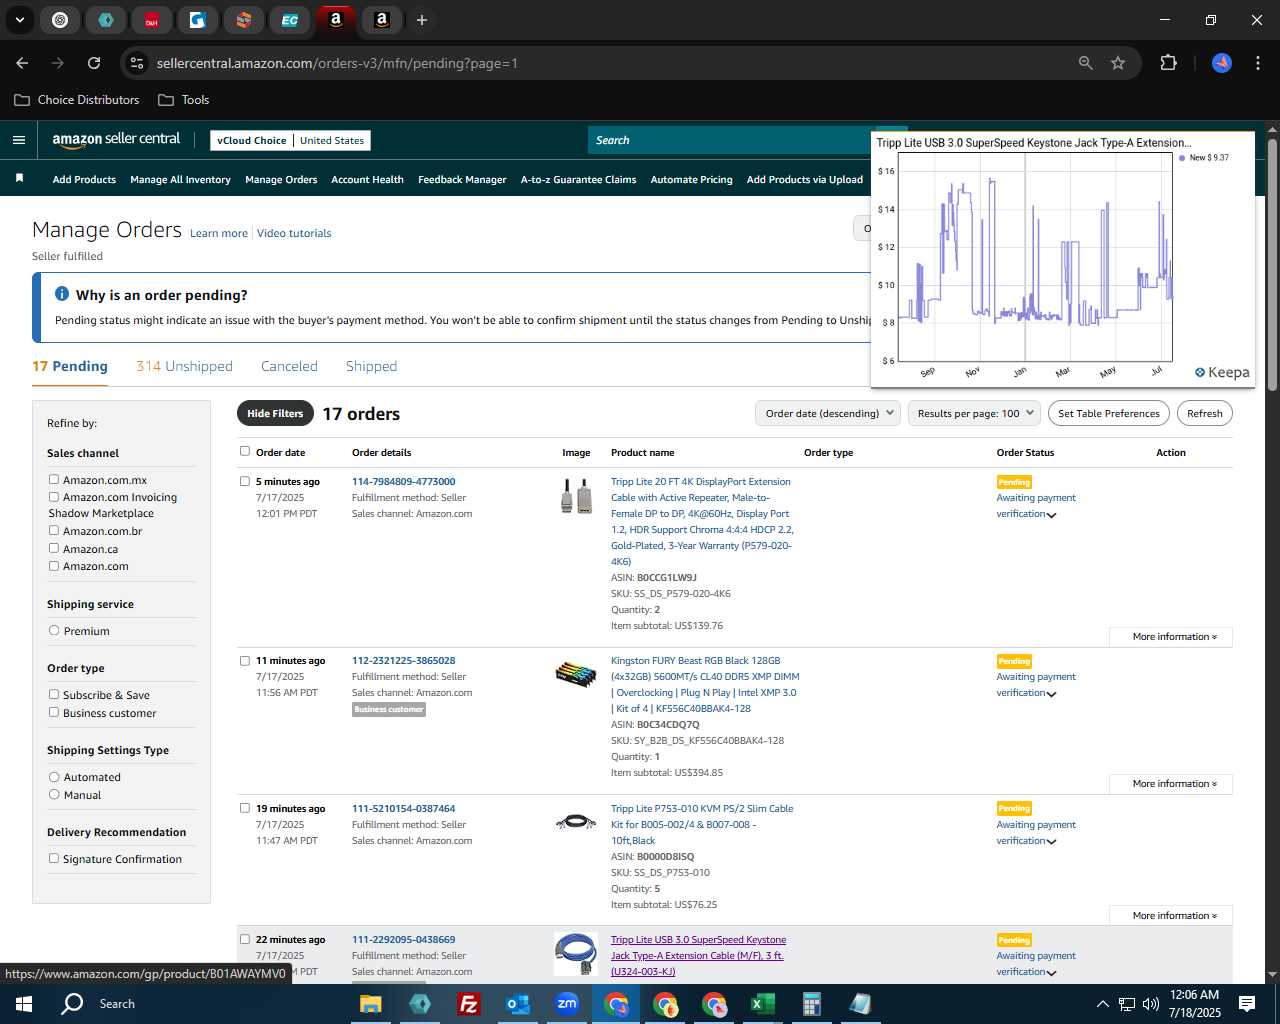Switch to the Canceled orders tab
The height and width of the screenshot is (1024, 1280).
[x=289, y=366]
